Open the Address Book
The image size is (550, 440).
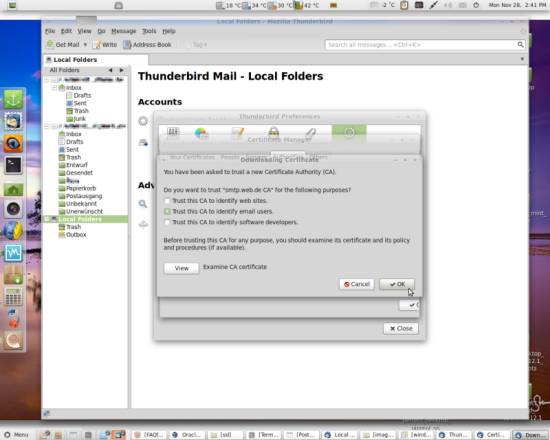click(147, 45)
